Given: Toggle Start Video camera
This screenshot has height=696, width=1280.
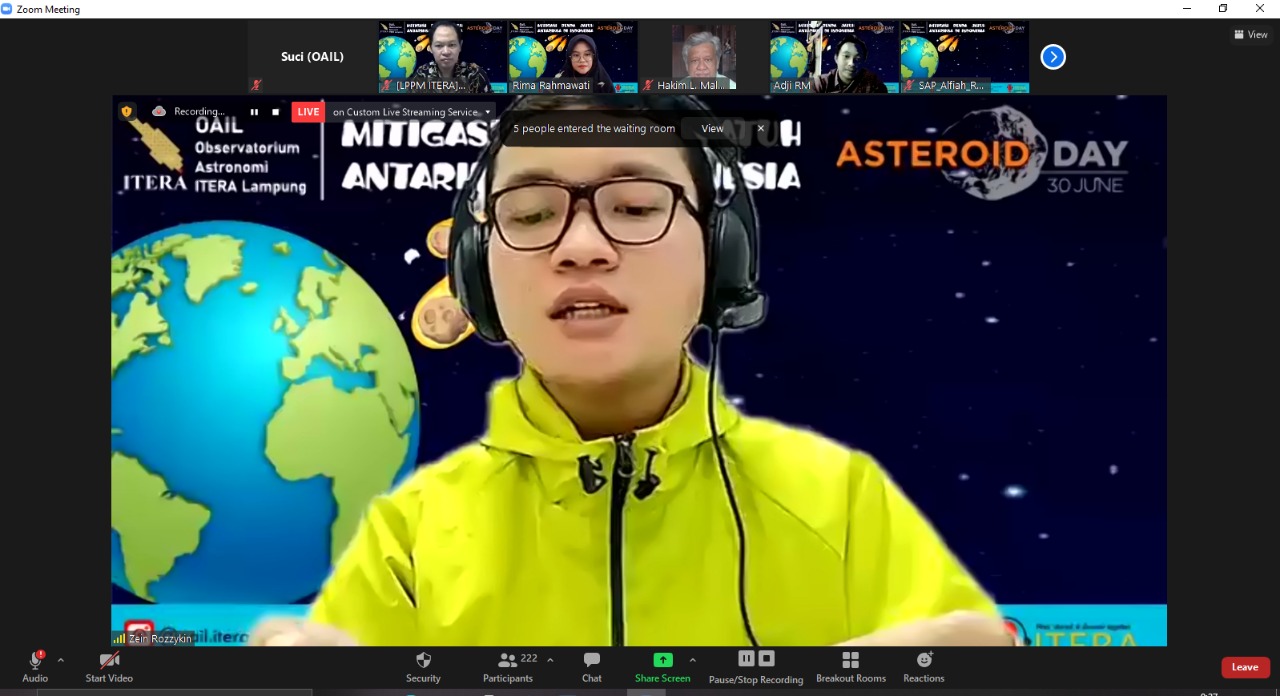Looking at the screenshot, I should (109, 666).
